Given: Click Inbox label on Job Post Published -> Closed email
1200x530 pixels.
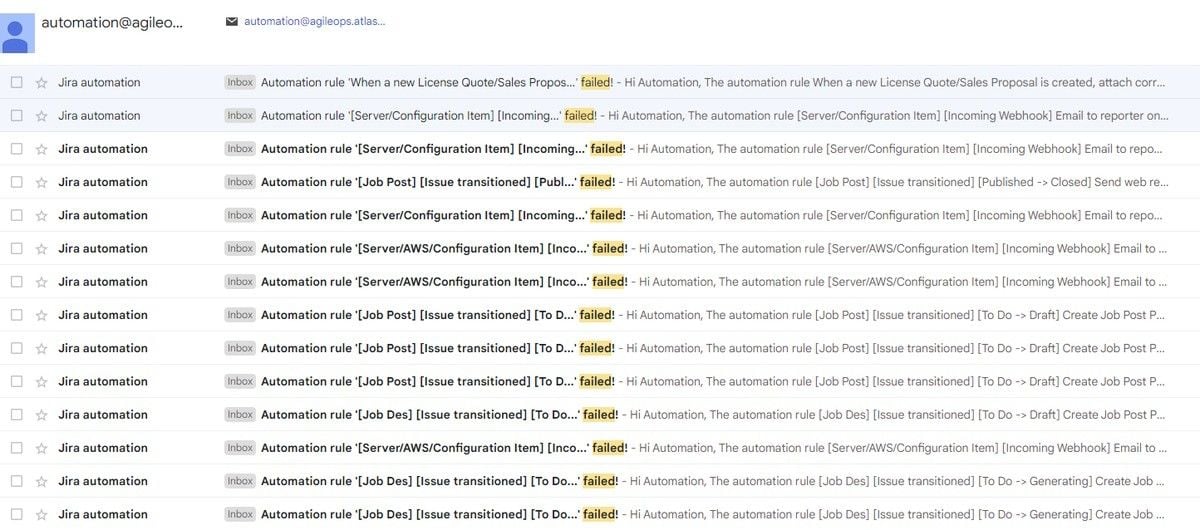Looking at the screenshot, I should (x=240, y=182).
